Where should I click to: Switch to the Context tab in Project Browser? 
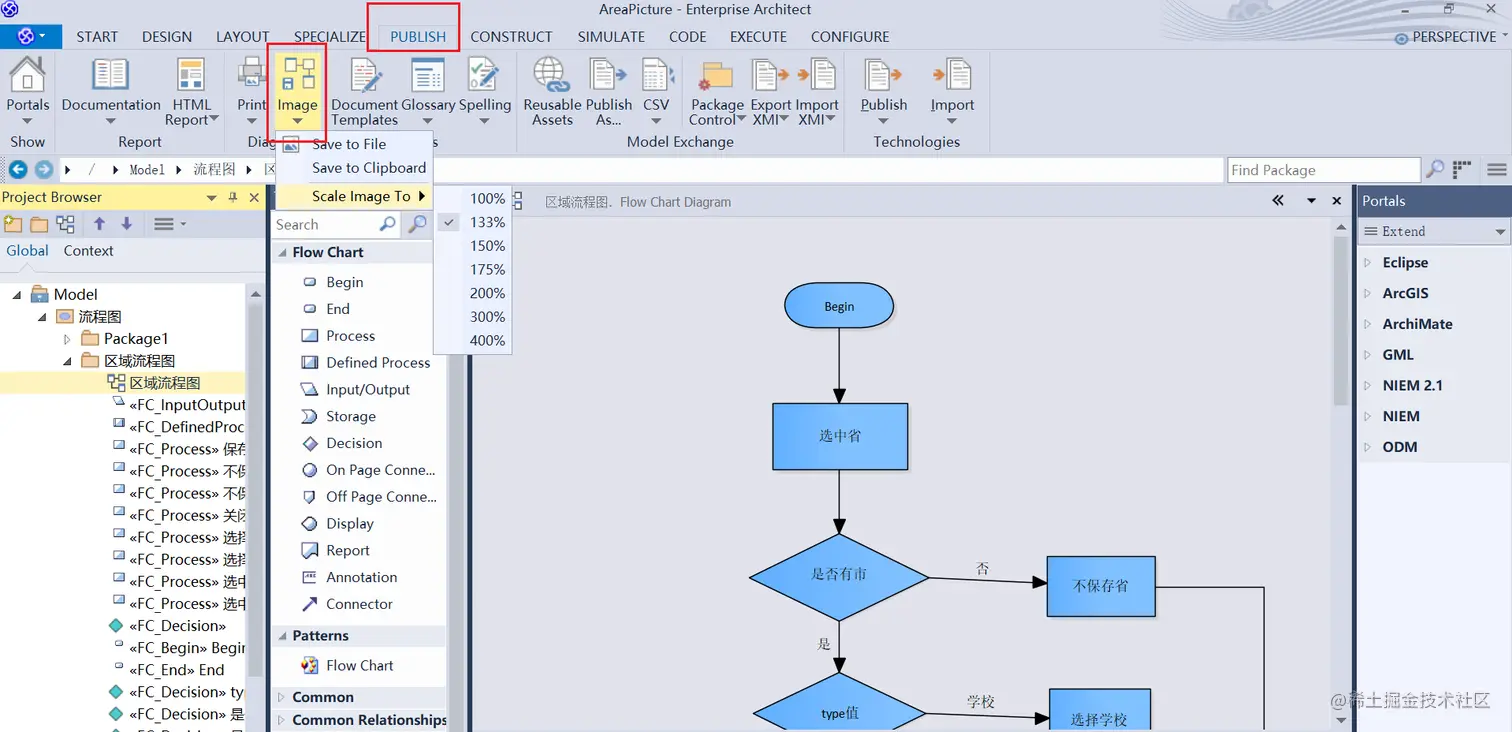pos(88,251)
